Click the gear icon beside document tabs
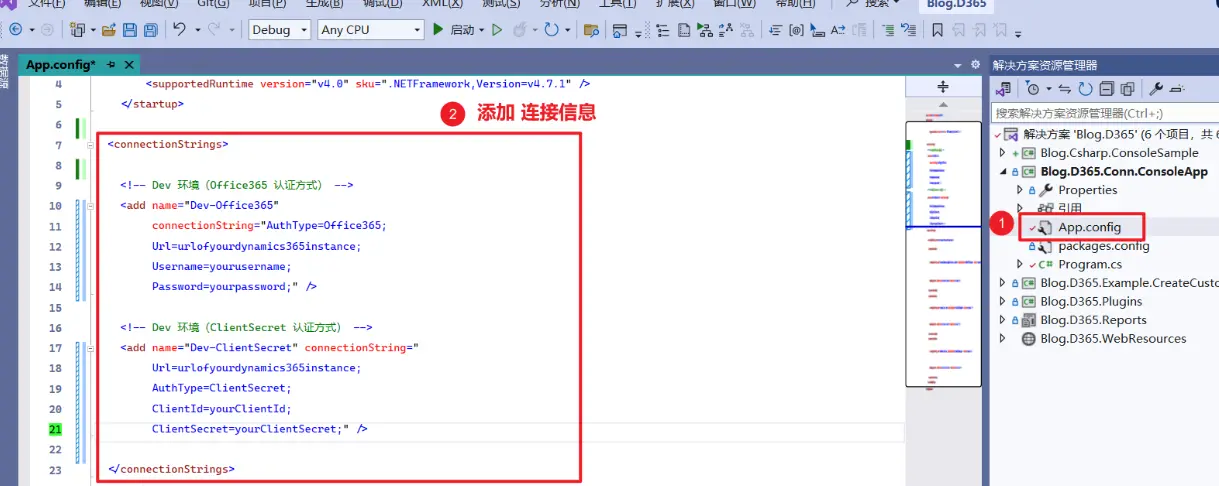1219x486 pixels. pyautogui.click(x=976, y=64)
